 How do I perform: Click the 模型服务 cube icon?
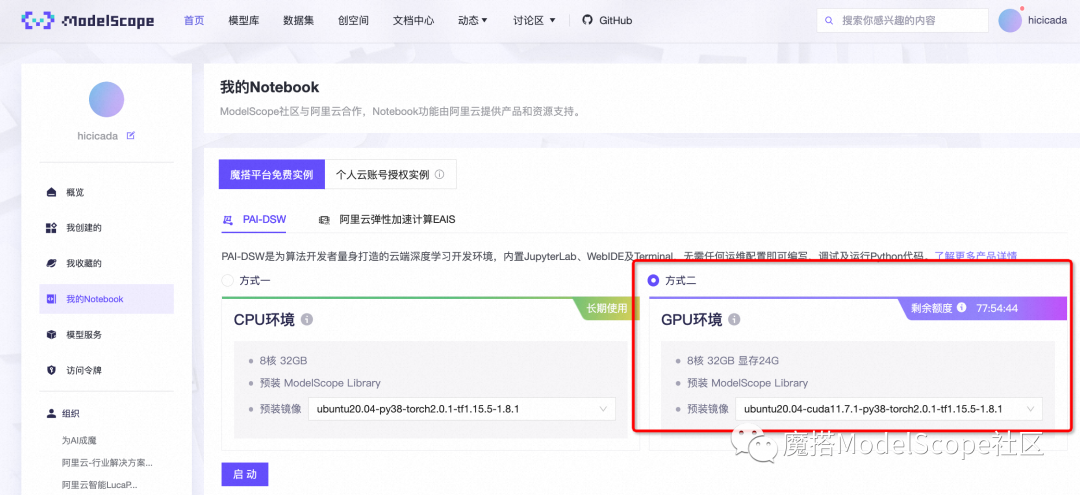(x=51, y=335)
